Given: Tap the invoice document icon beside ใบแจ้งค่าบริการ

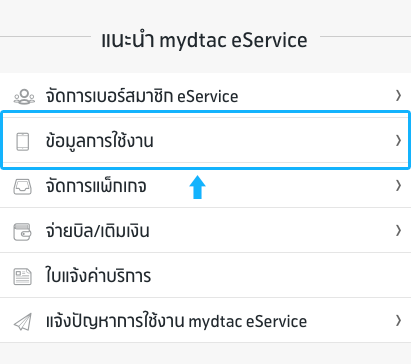Looking at the screenshot, I should point(22,277).
